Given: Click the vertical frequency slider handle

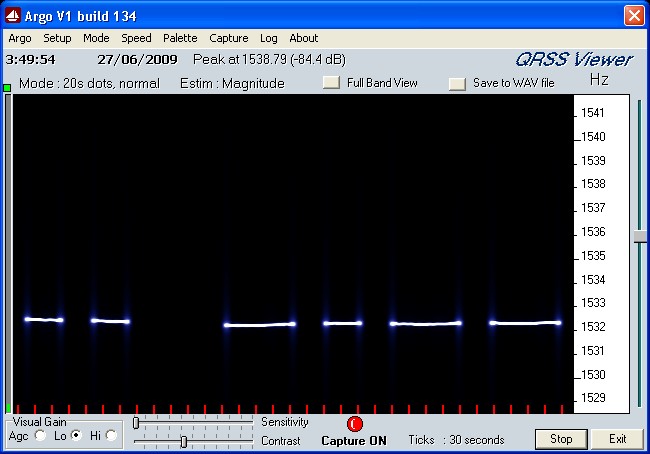Looking at the screenshot, I should (640, 236).
